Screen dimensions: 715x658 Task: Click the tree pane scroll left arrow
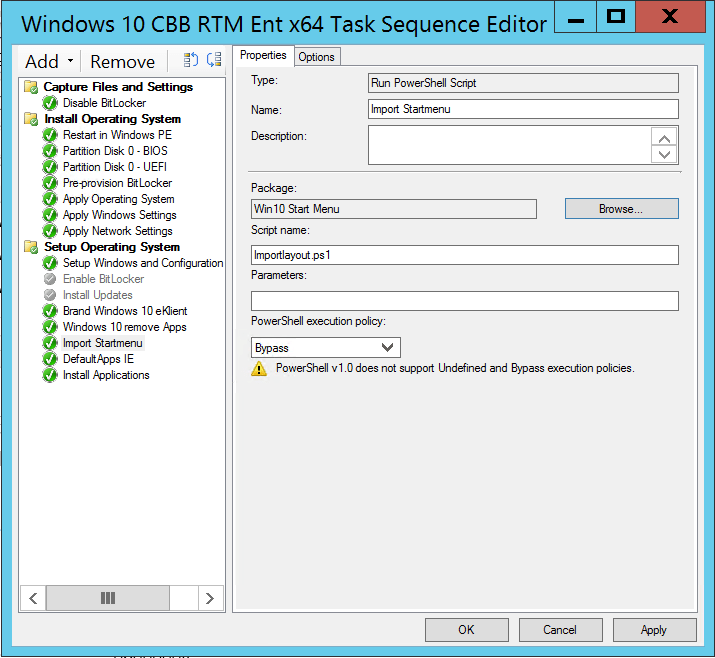33,598
